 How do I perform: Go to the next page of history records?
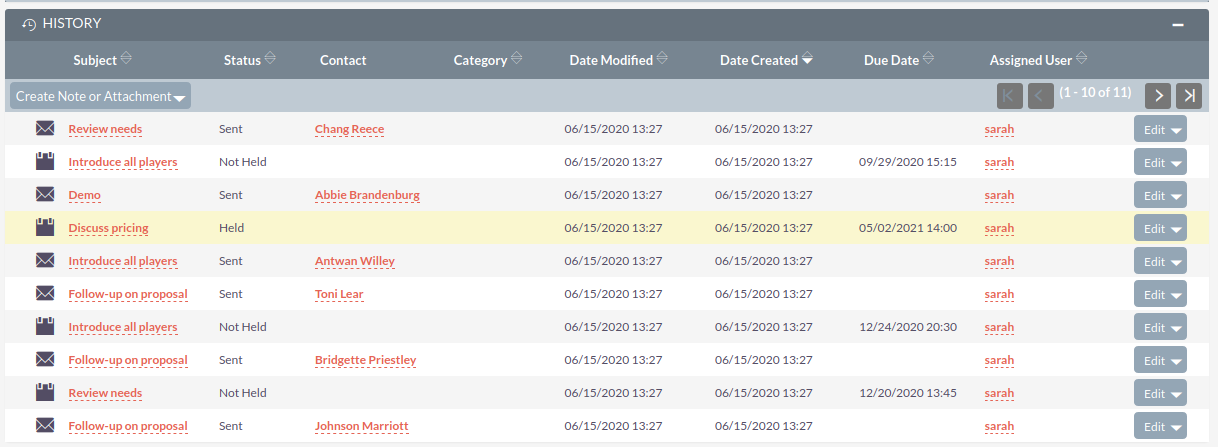pos(1158,95)
